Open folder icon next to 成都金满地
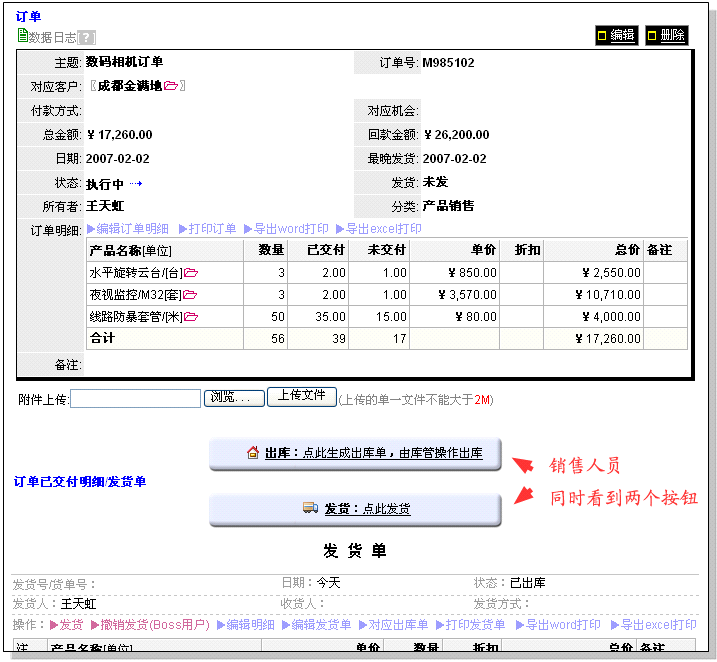 171,86
